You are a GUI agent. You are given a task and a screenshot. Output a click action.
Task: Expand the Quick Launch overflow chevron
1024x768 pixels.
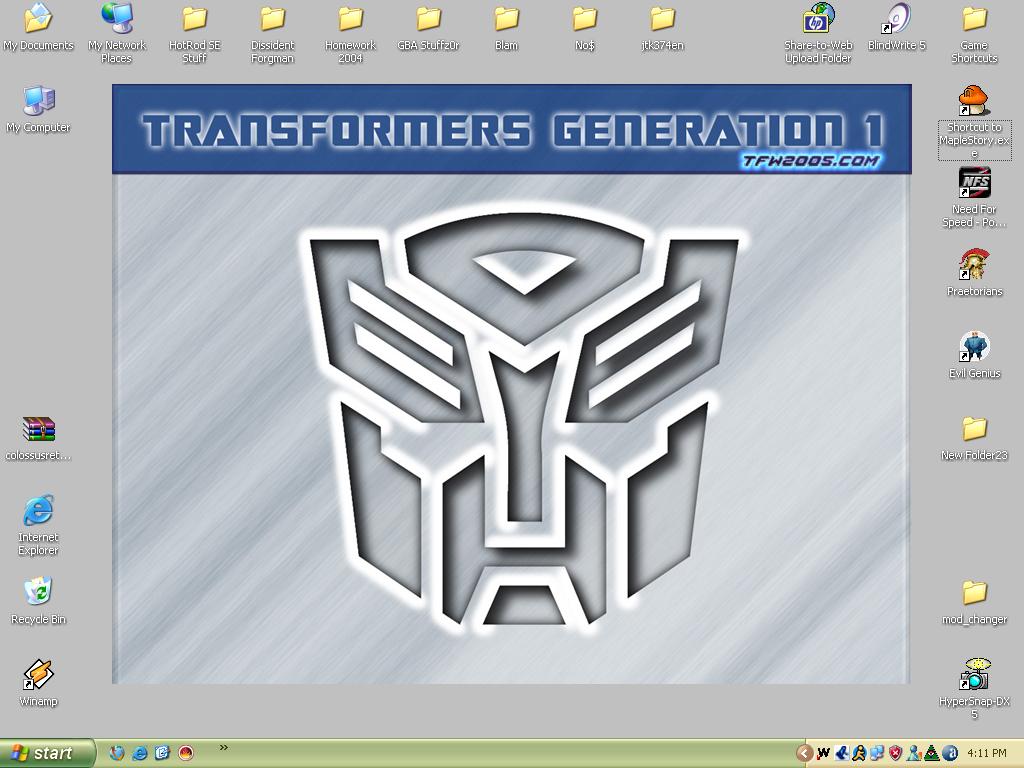coord(224,747)
